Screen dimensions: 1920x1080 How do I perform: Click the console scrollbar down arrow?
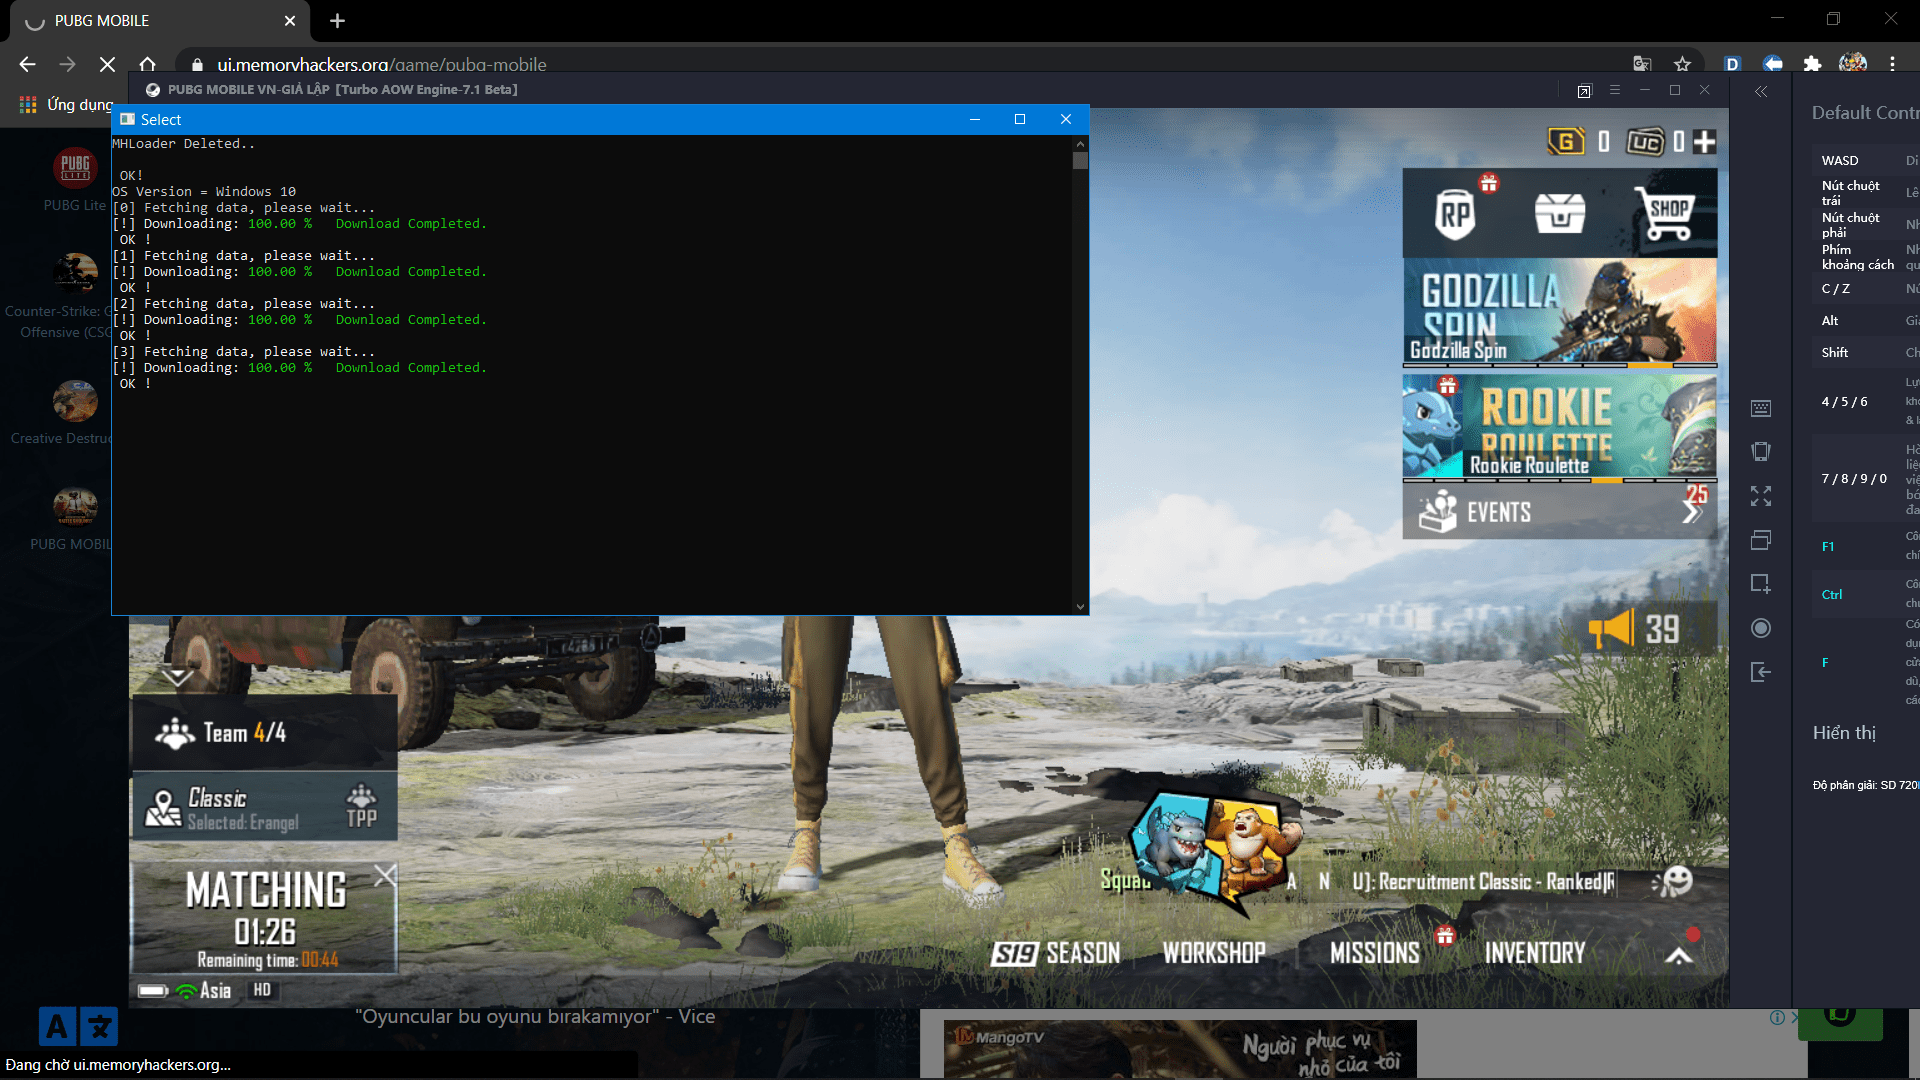click(1080, 606)
